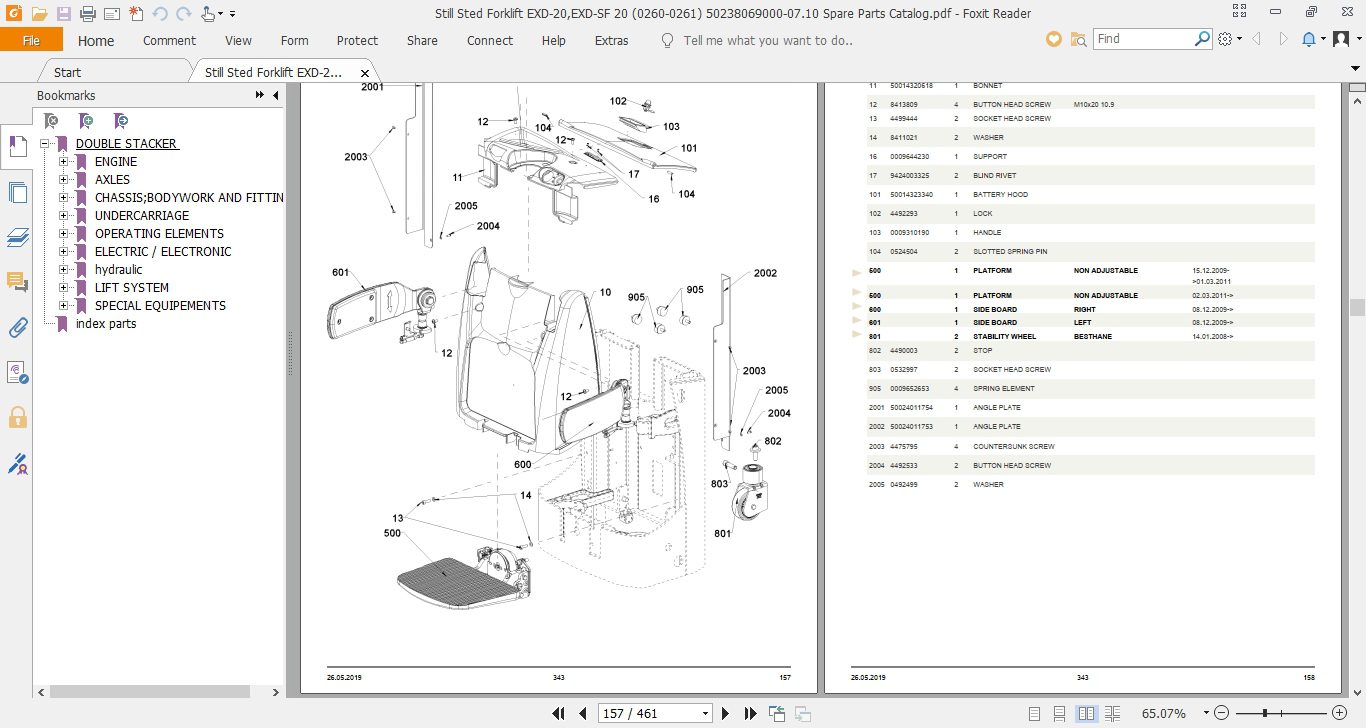Switch to the Home ribbon tab
1366x728 pixels.
tap(96, 41)
